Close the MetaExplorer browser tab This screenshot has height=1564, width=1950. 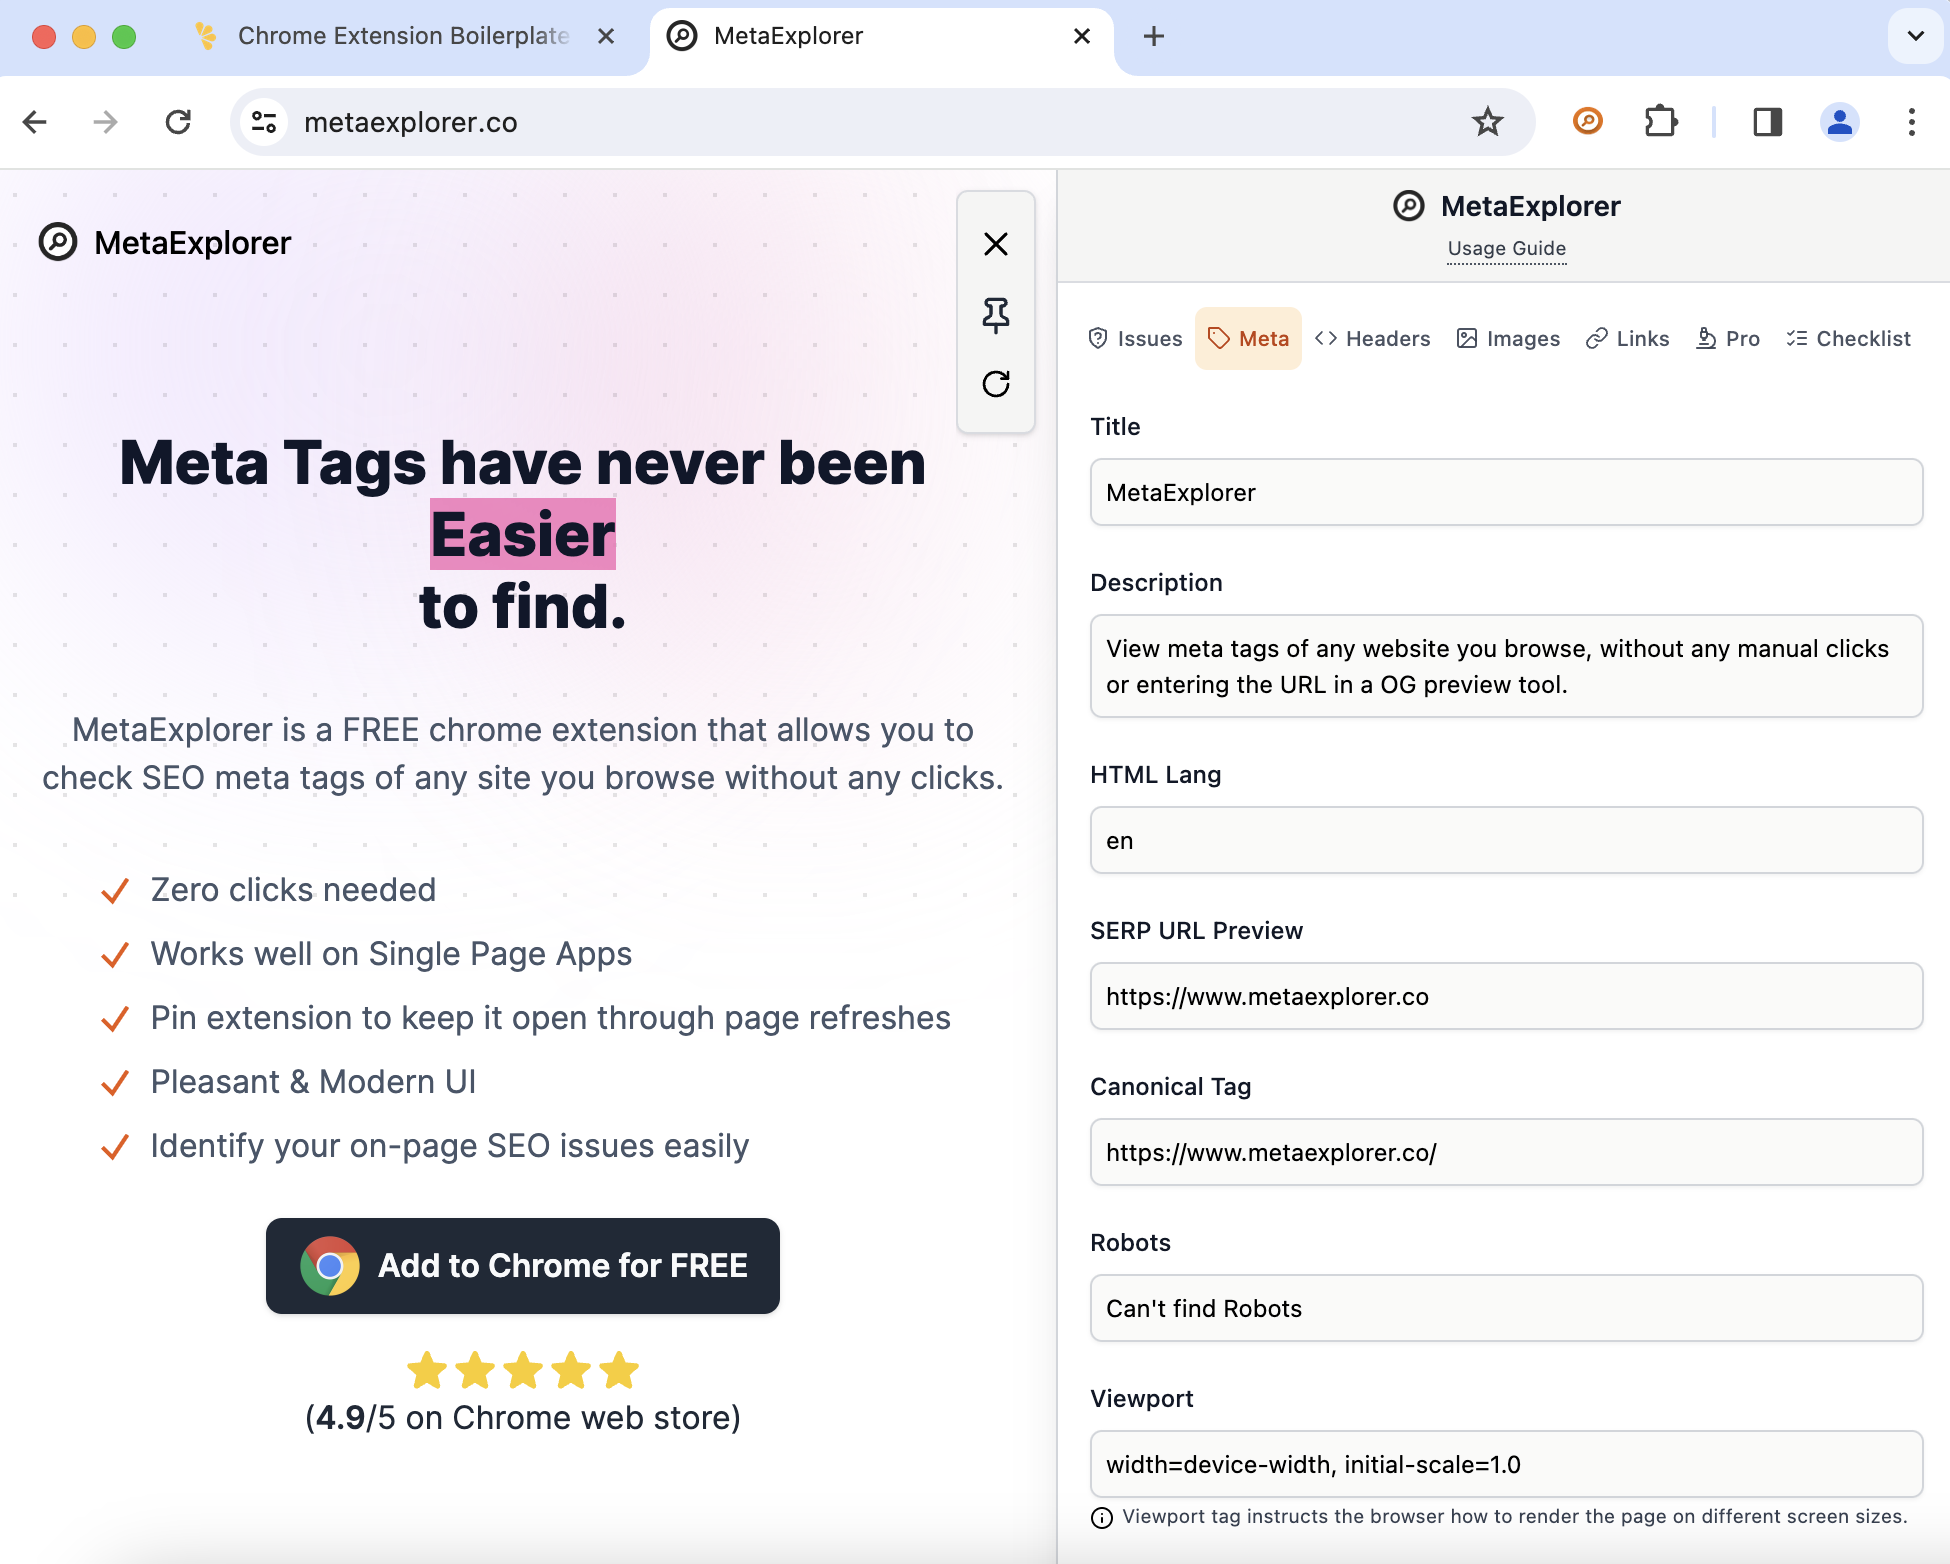coord(1082,36)
